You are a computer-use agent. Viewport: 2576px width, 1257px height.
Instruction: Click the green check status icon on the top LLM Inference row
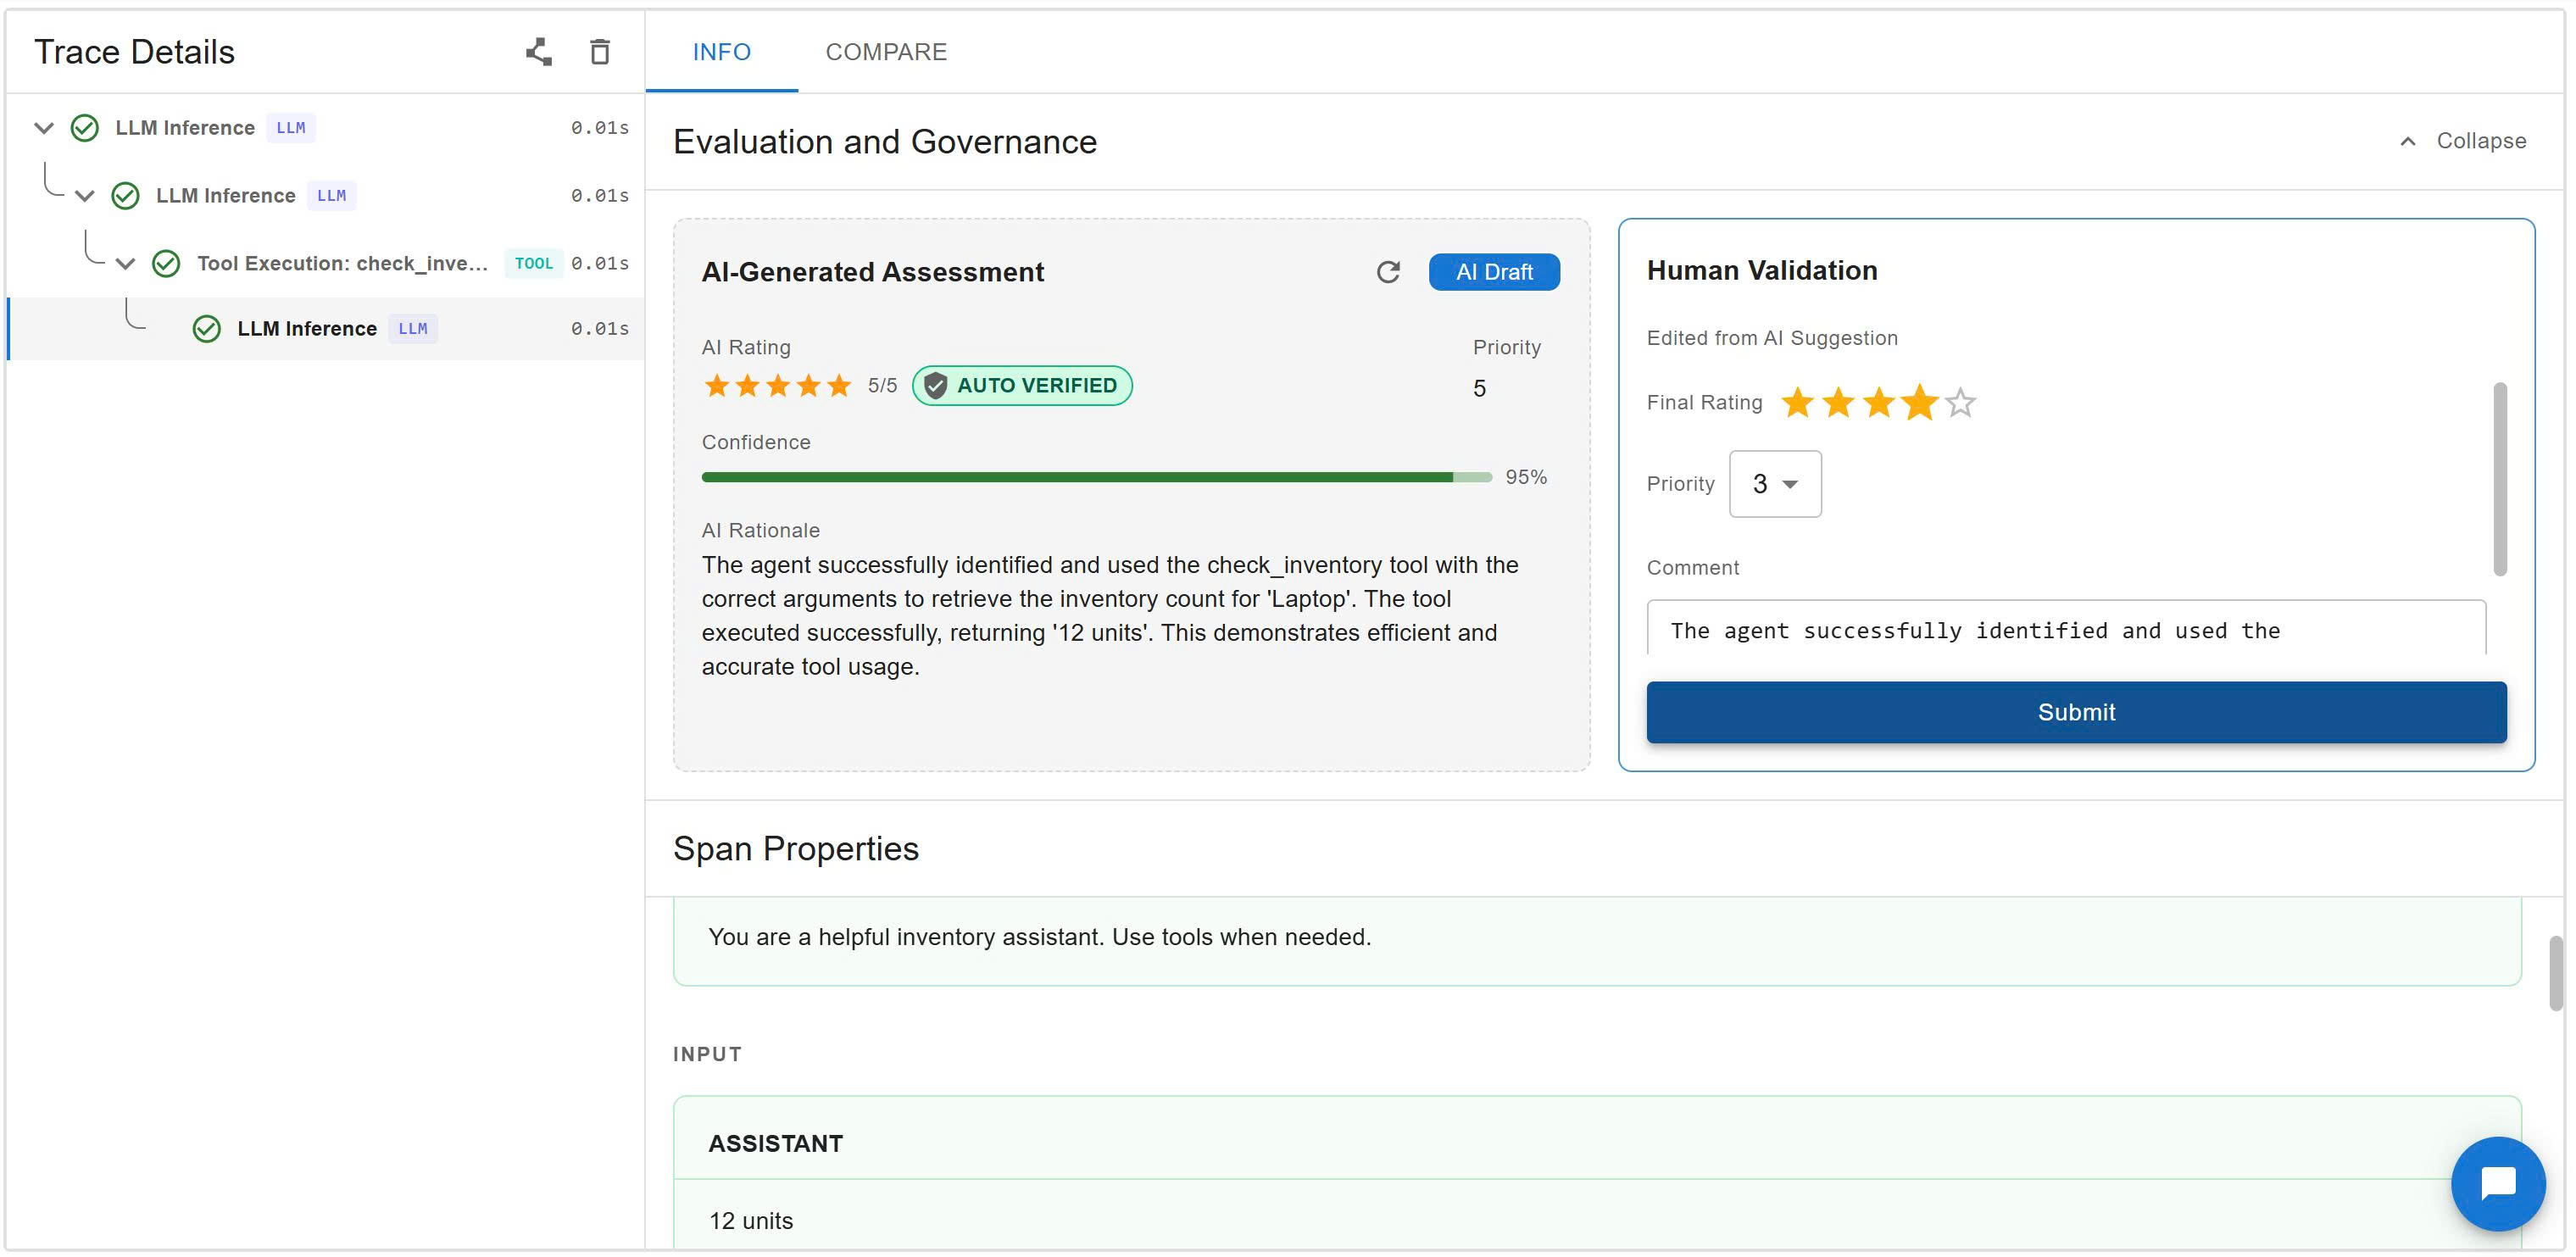(x=85, y=128)
